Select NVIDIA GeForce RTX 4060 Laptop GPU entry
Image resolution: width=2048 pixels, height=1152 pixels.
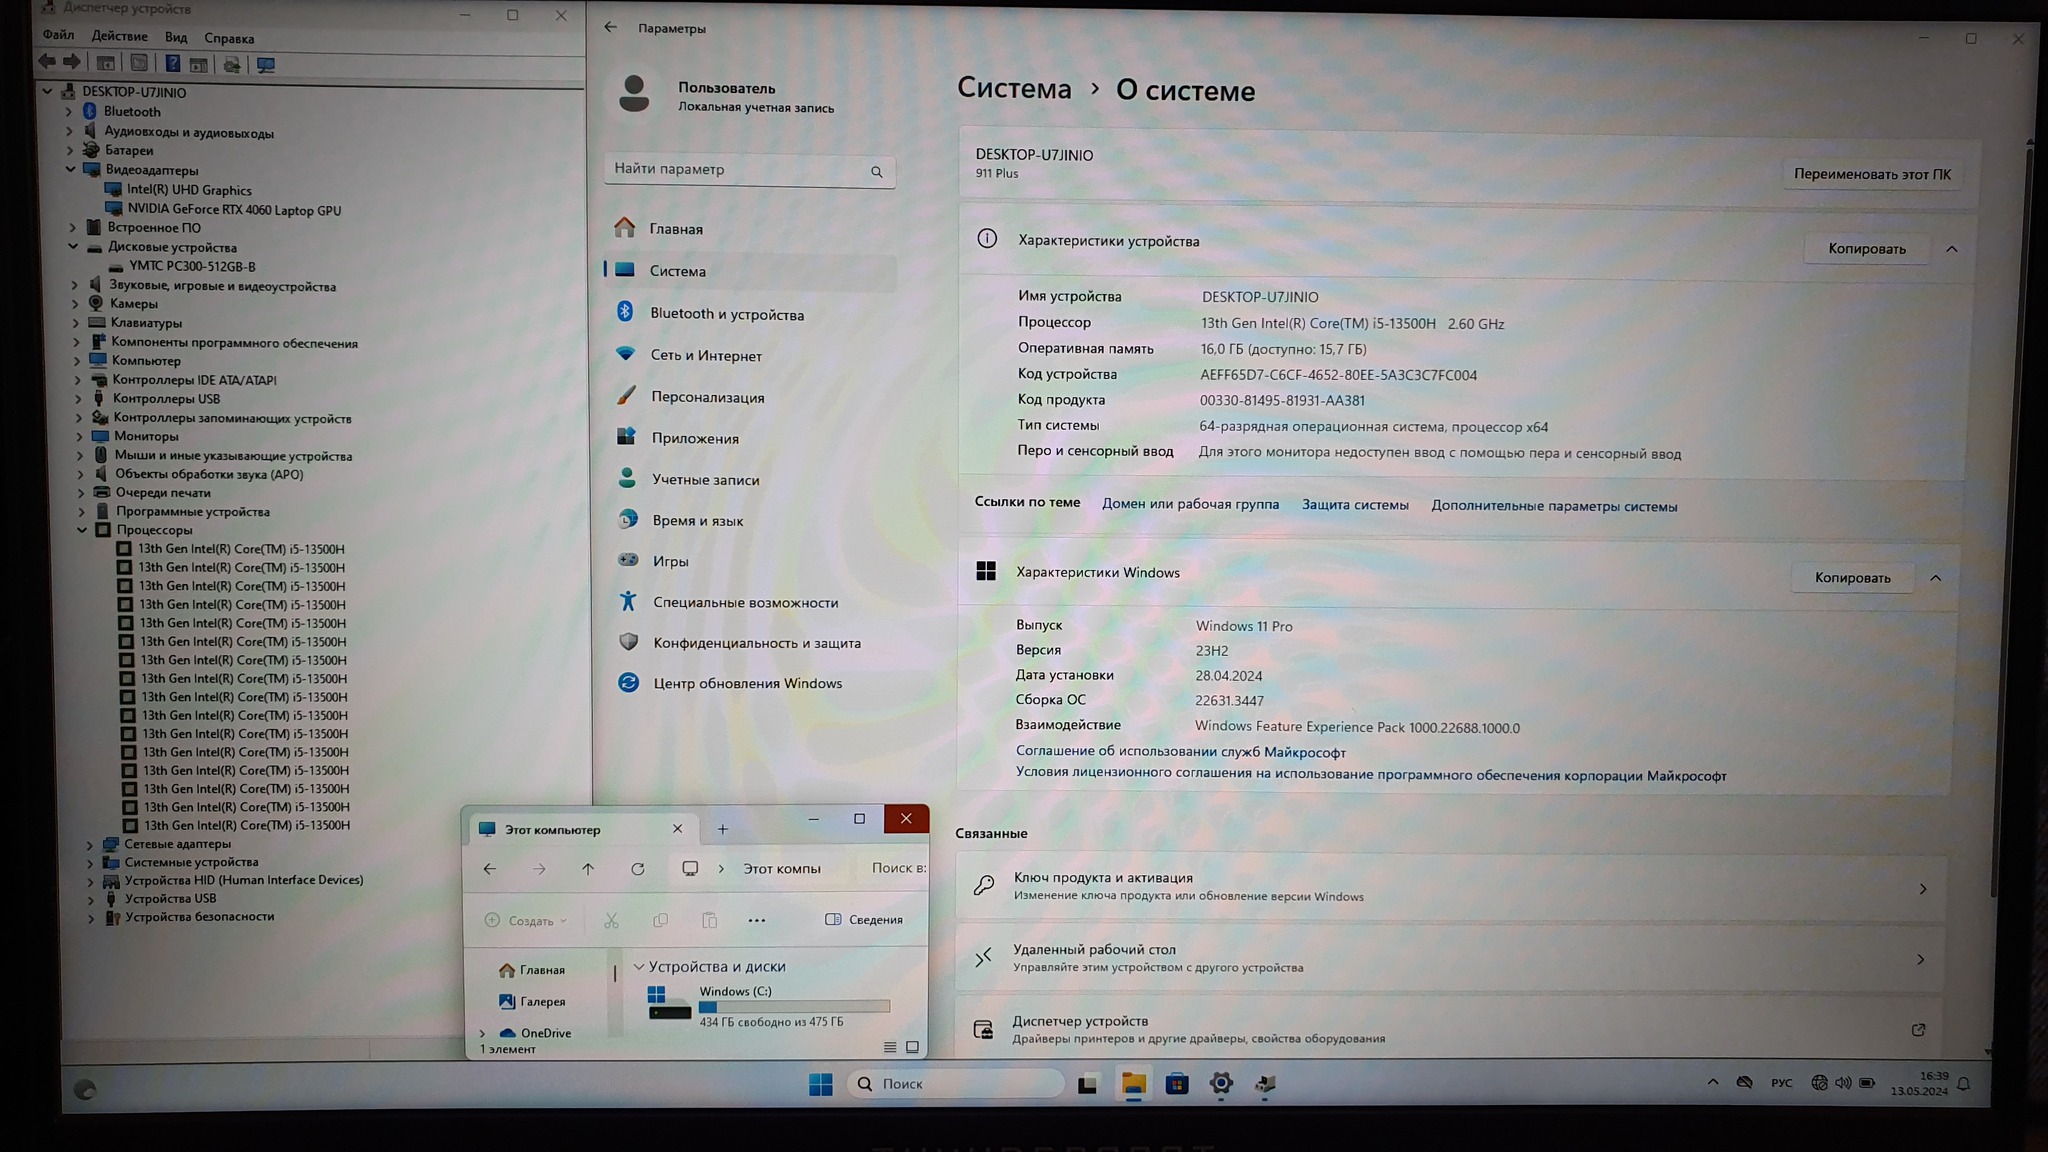[x=234, y=210]
